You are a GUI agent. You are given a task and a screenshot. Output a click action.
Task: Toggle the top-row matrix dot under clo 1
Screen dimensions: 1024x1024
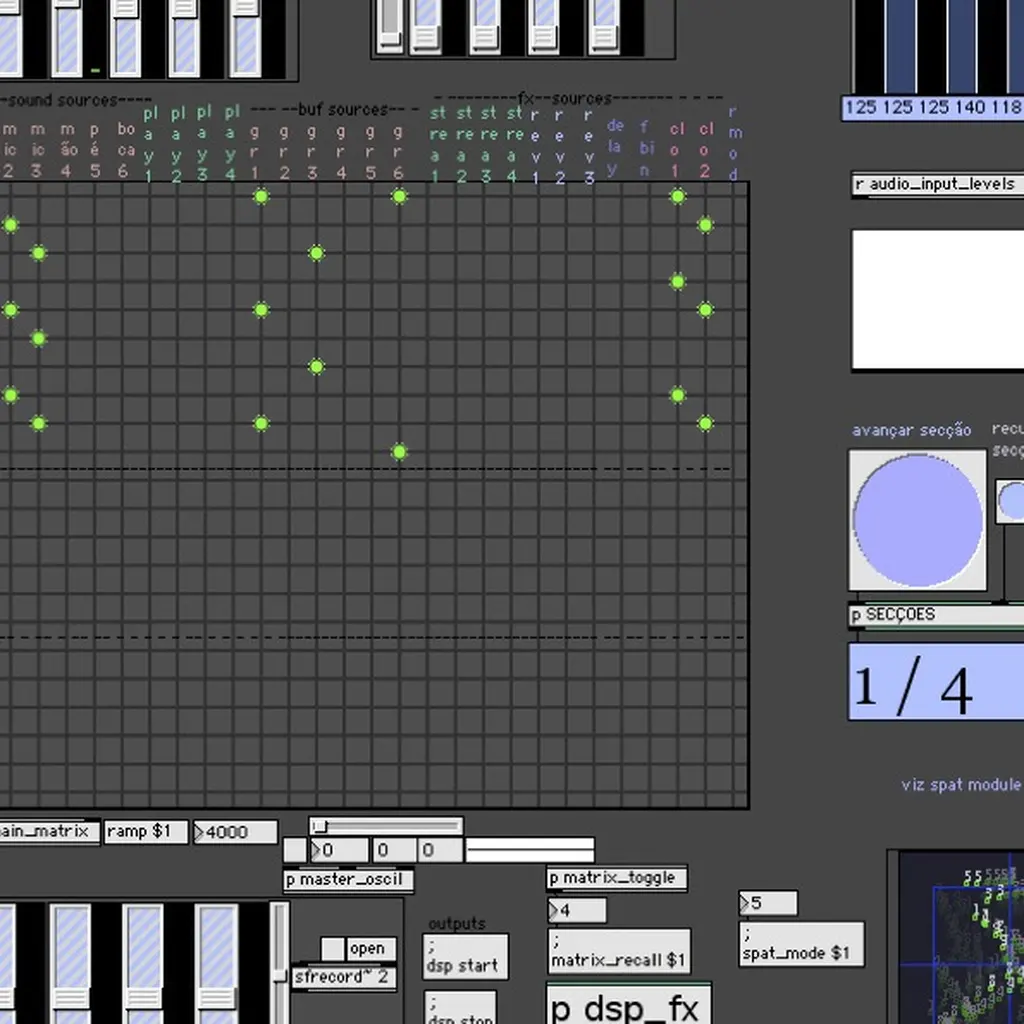(x=678, y=197)
